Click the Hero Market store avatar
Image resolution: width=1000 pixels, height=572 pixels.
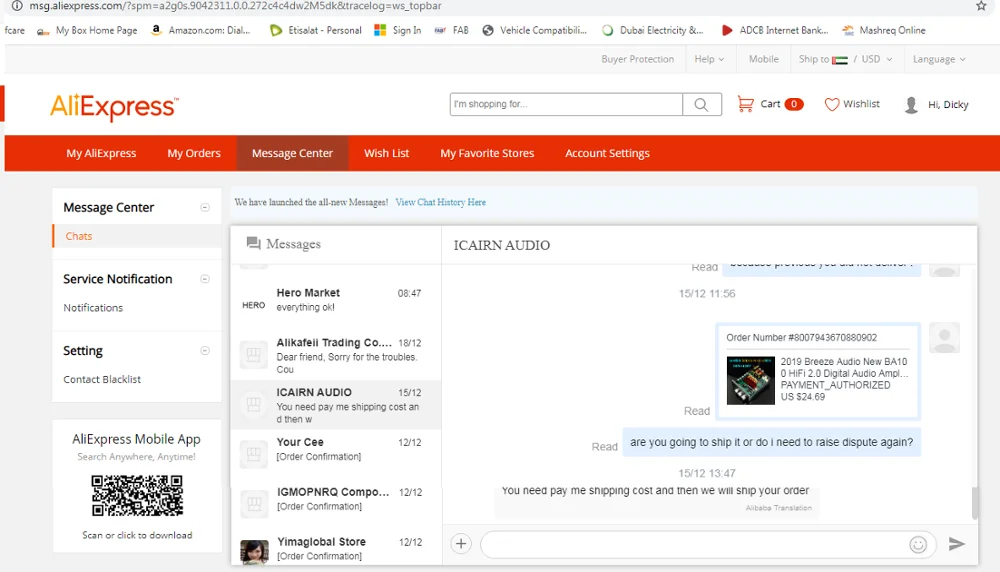(253, 305)
